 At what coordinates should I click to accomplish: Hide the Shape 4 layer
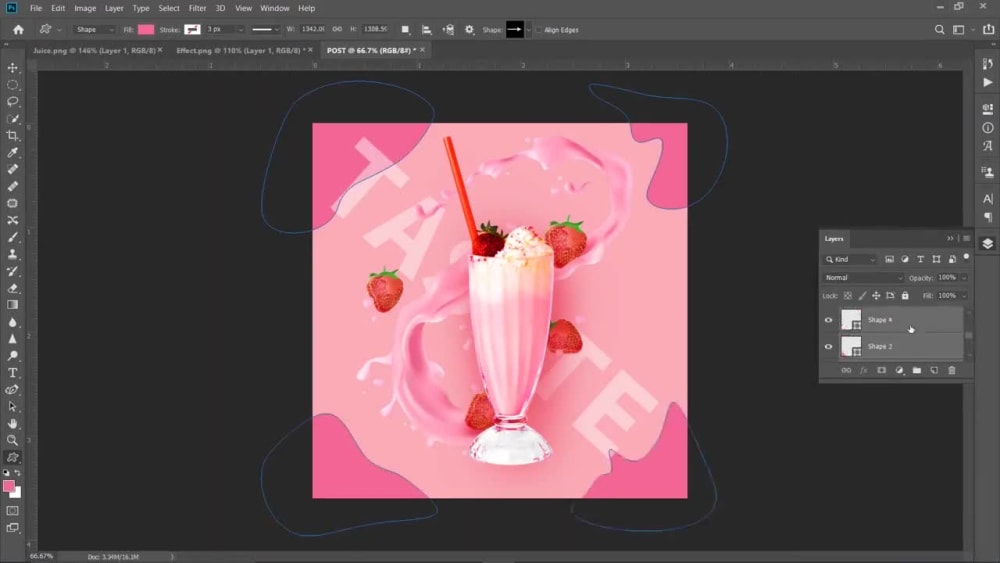828,320
